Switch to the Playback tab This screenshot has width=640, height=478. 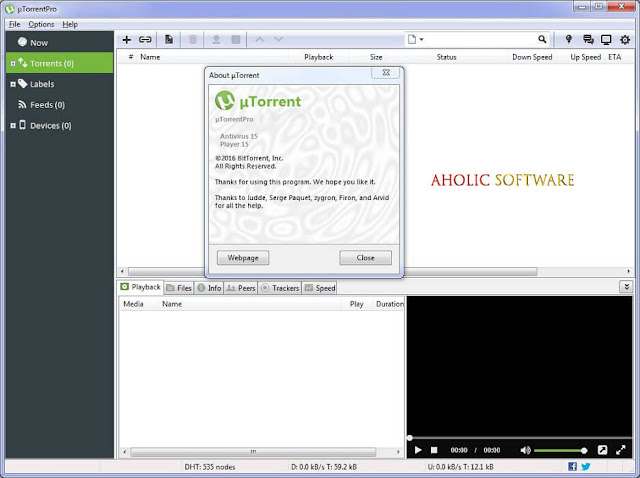(x=140, y=287)
